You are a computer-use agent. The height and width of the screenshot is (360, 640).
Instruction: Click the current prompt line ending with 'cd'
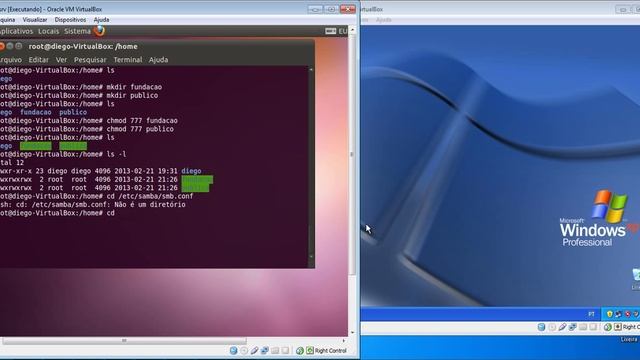(x=57, y=213)
